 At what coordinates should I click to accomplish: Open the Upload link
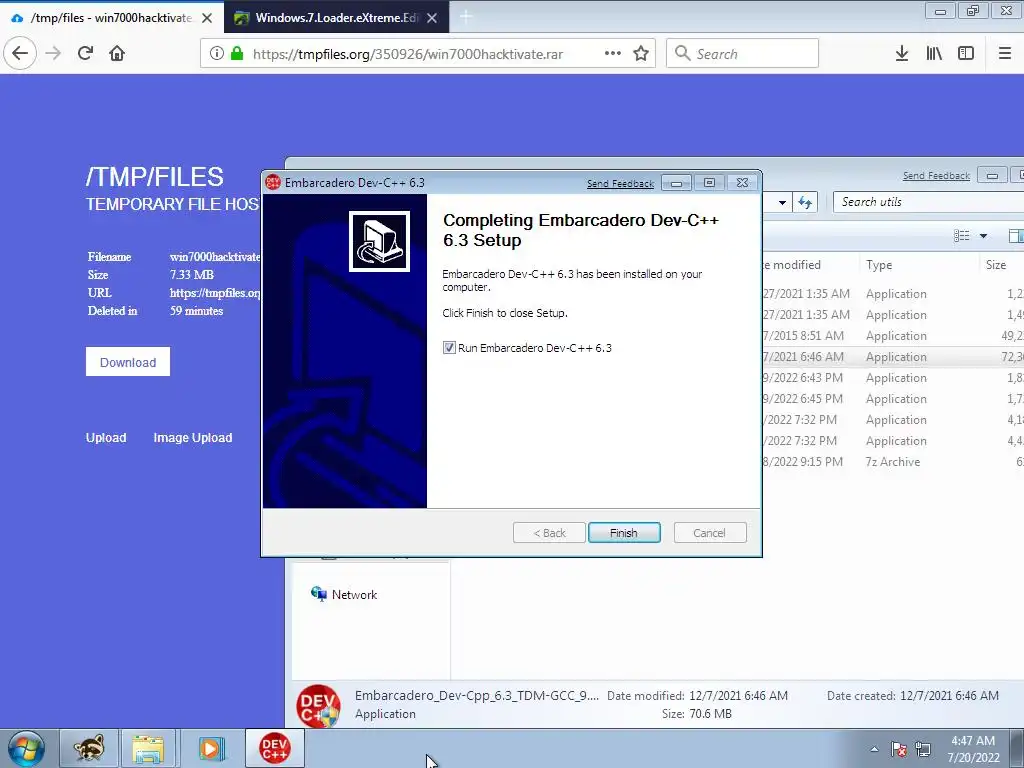tap(106, 438)
